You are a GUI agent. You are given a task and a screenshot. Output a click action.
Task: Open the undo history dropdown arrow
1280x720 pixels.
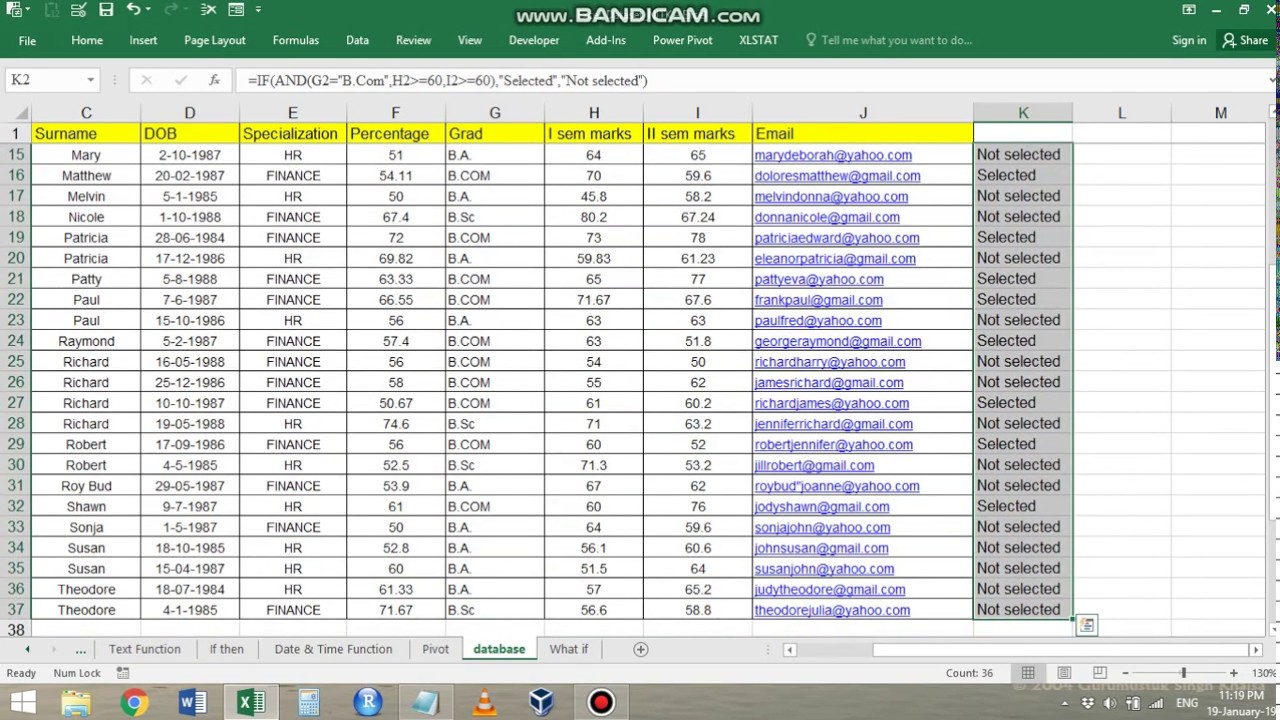point(148,10)
